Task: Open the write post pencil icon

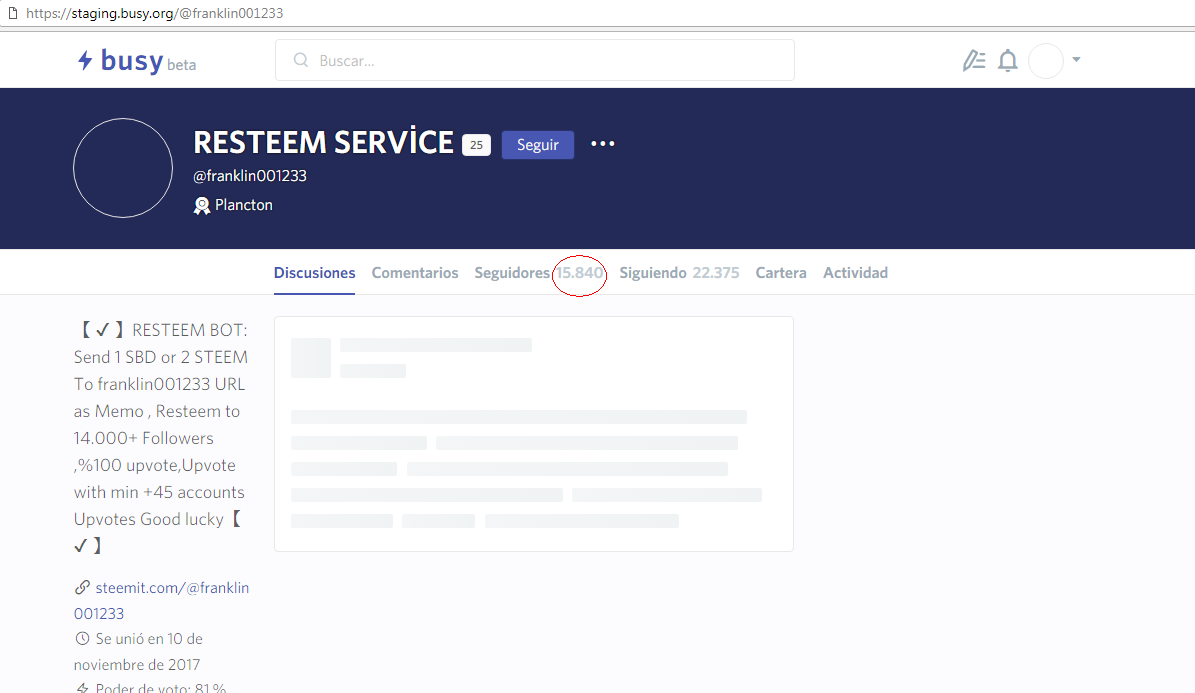Action: pyautogui.click(x=974, y=60)
